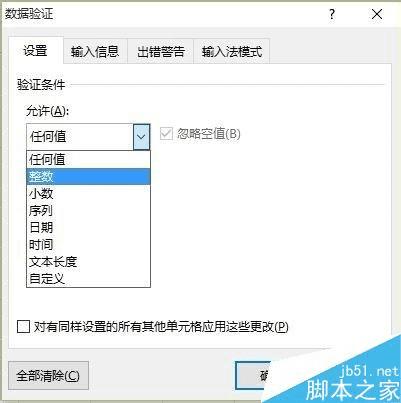
Task: Choose 日期 in the validation list
Action: click(88, 228)
